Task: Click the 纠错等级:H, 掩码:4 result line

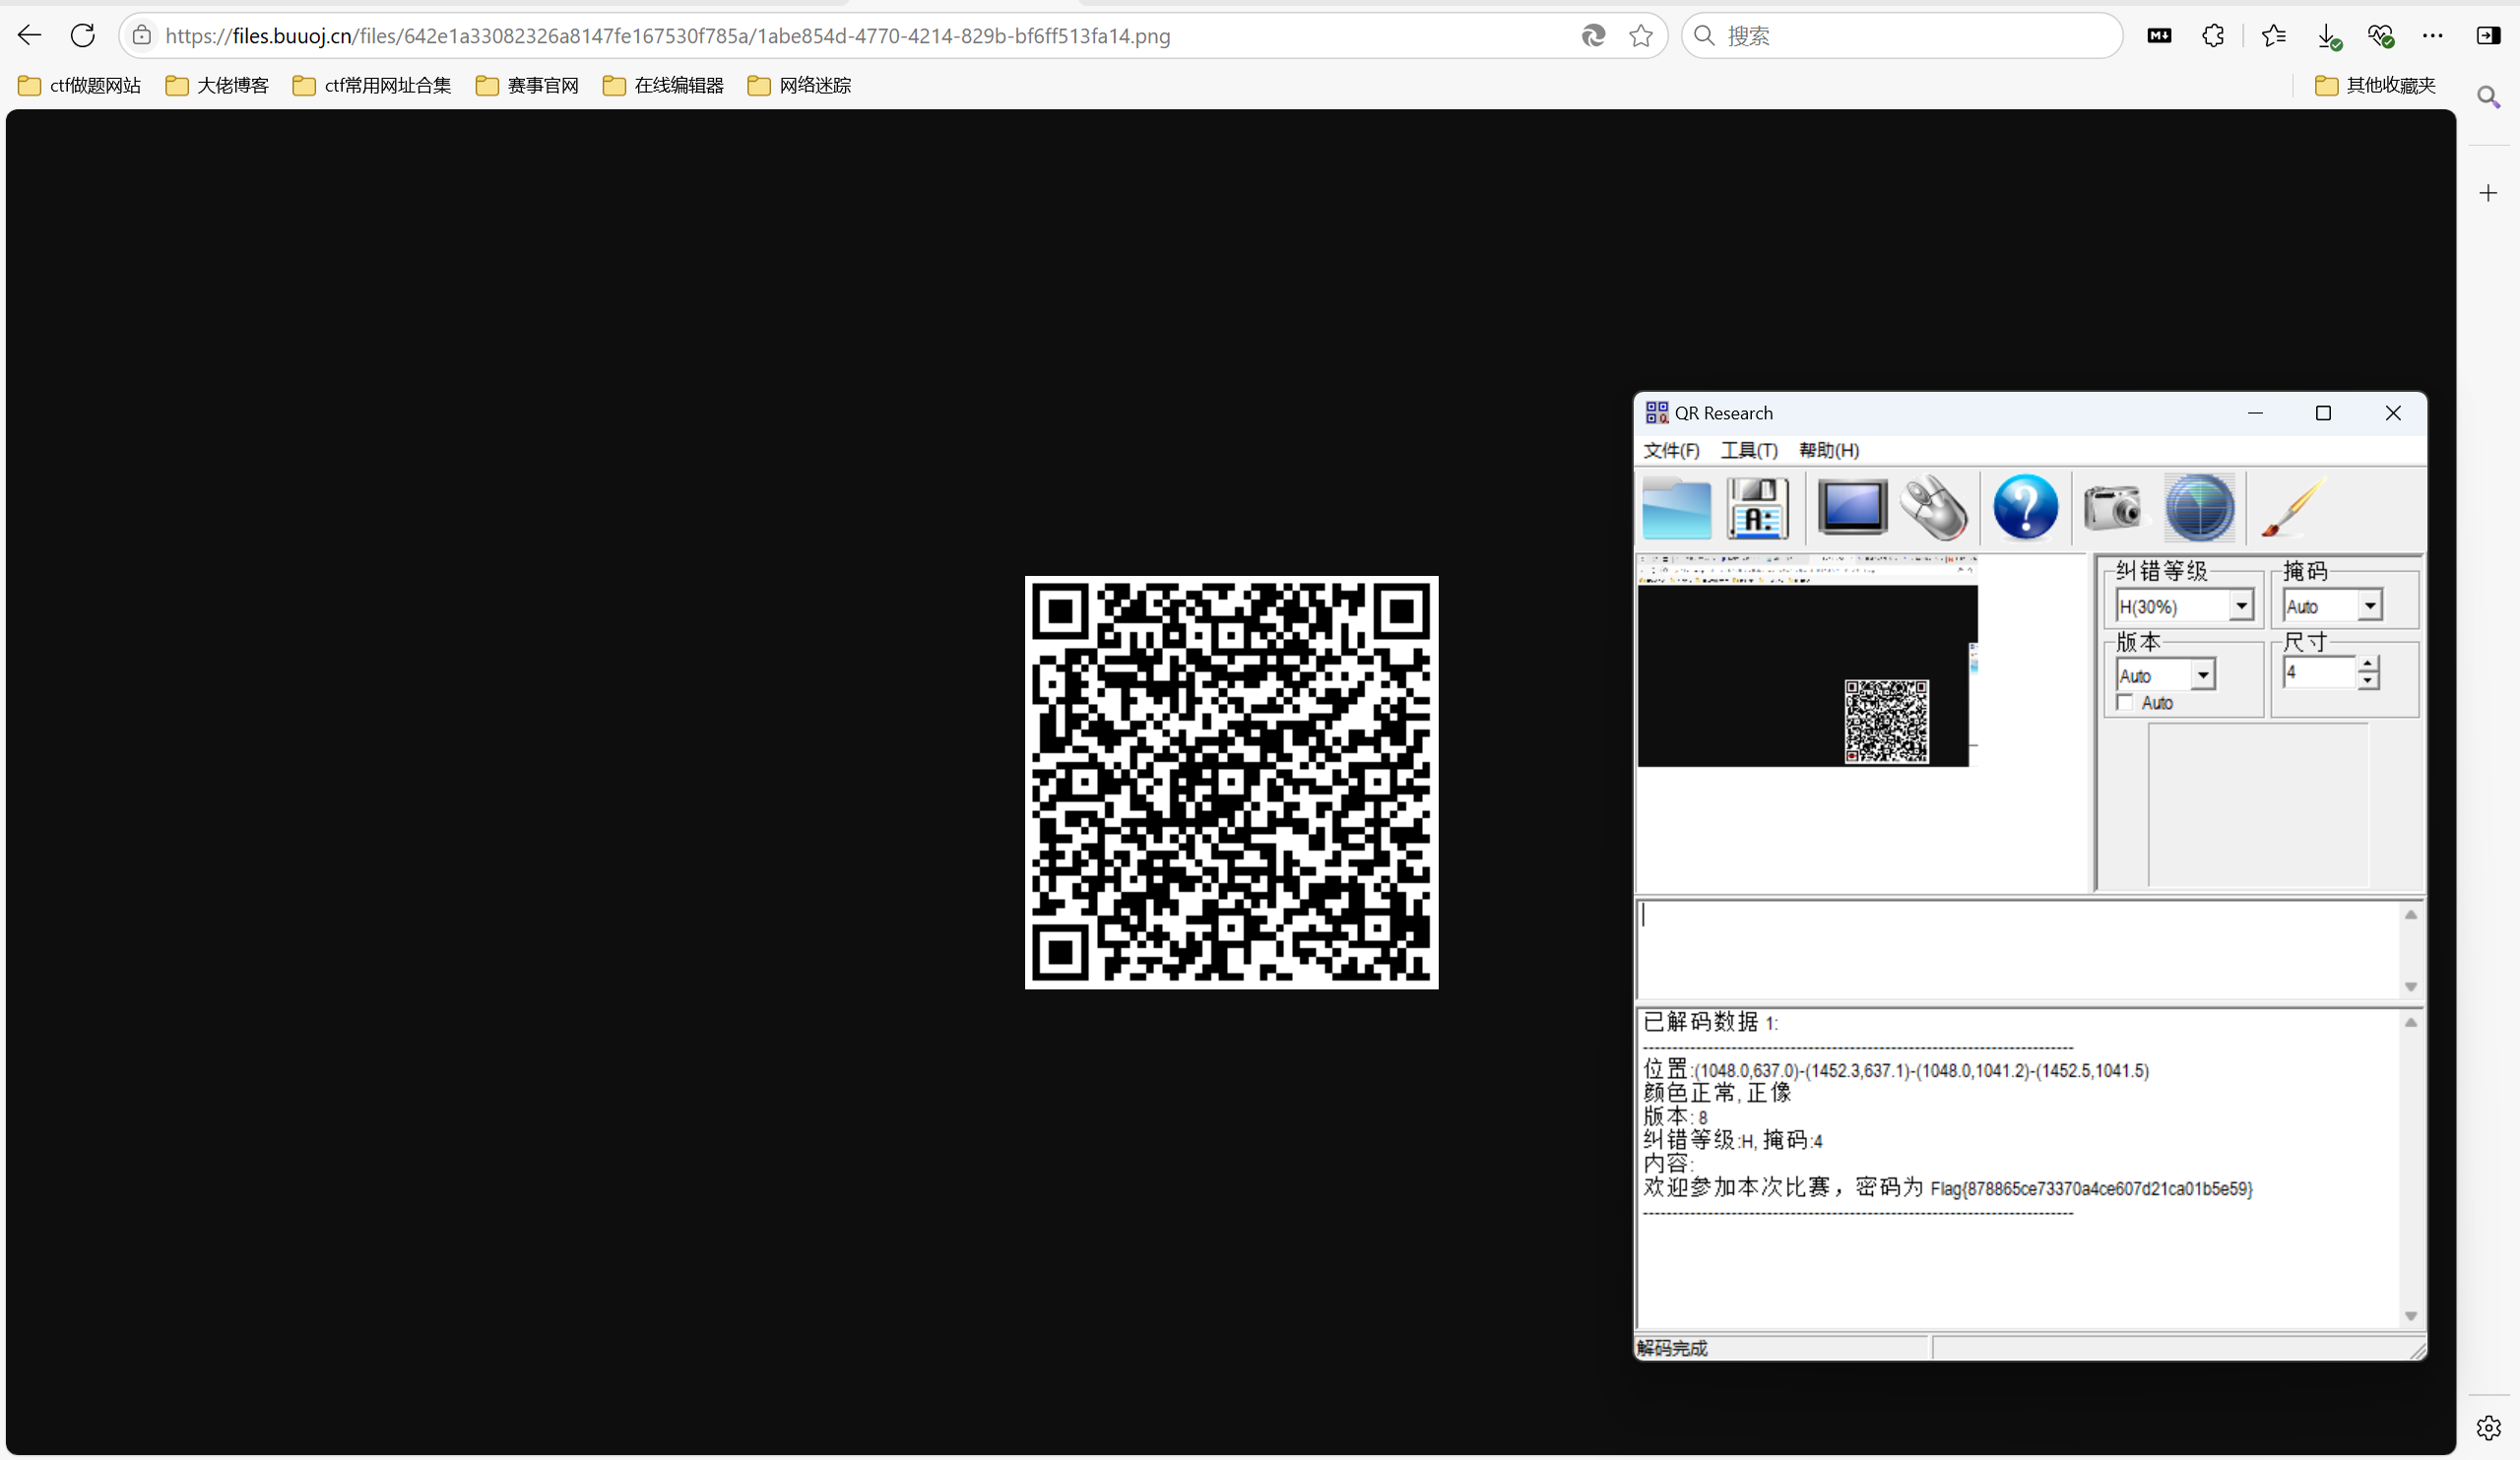Action: (x=1733, y=1140)
